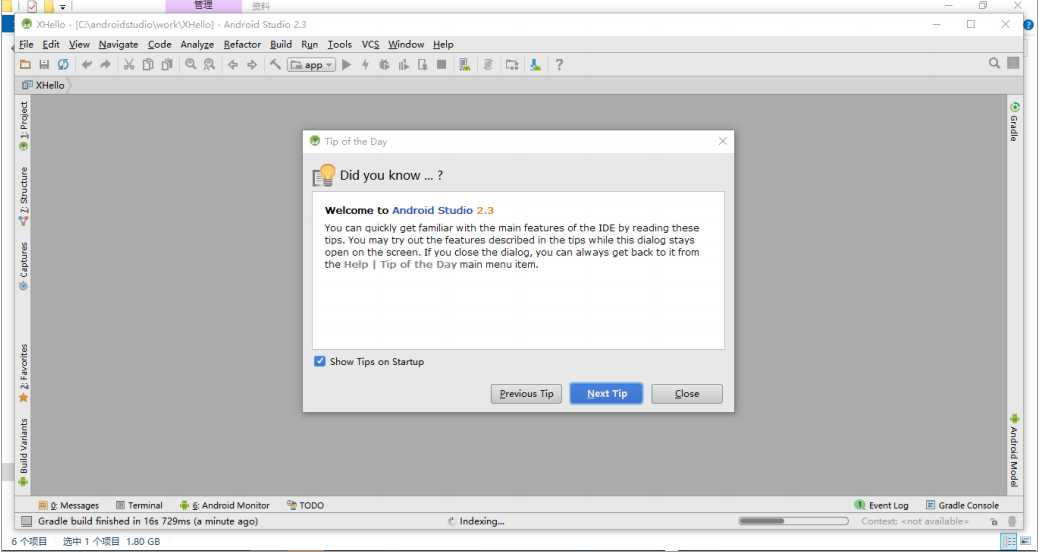This screenshot has height=552, width=1042.
Task: Click the Previous Tip button
Action: [x=526, y=393]
